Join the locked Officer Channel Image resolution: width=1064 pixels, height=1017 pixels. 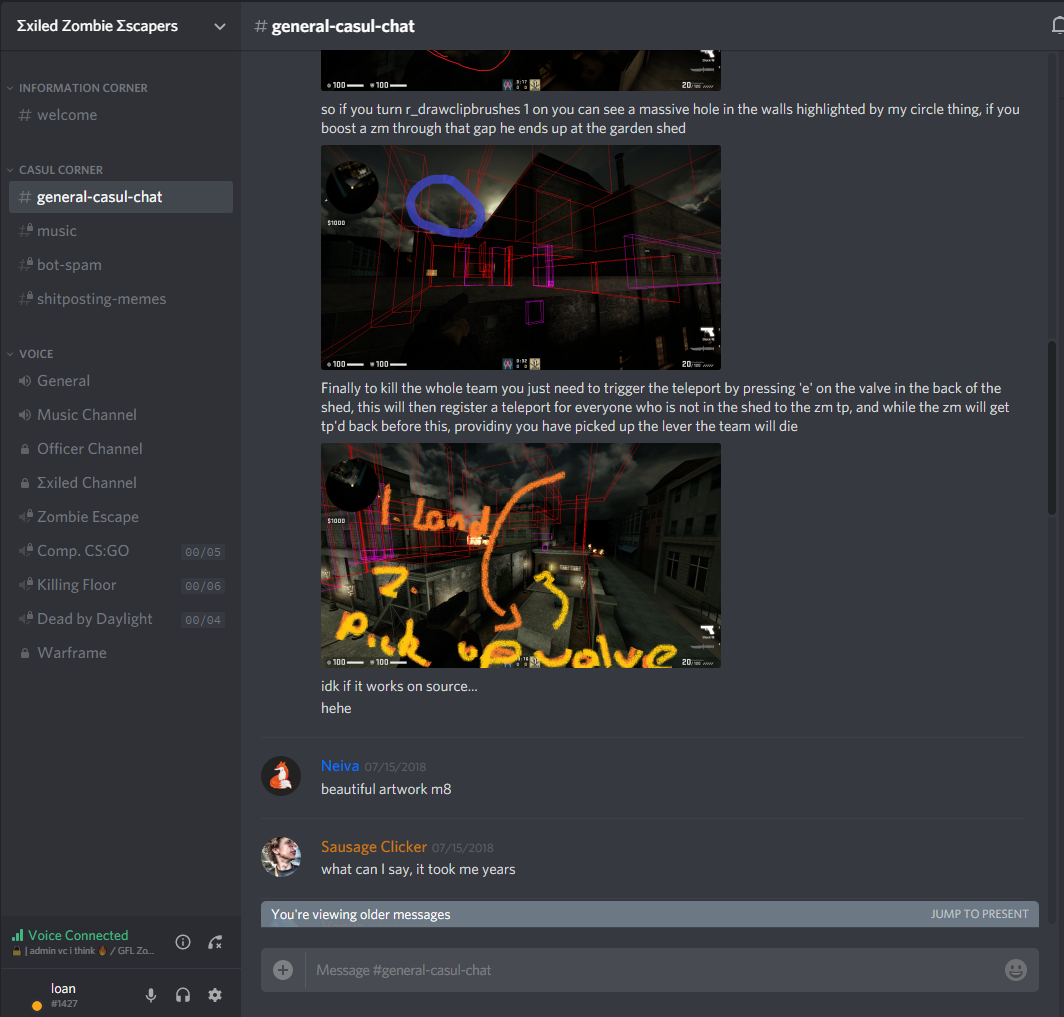coord(121,449)
